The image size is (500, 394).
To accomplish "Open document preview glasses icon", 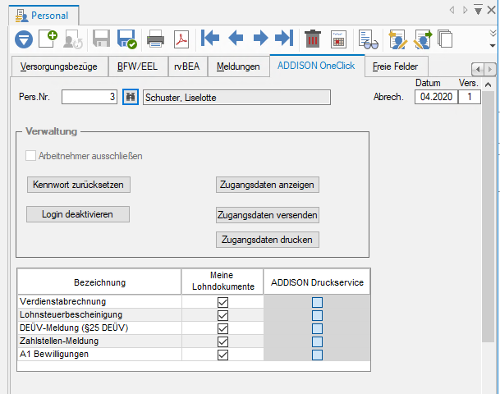I will (x=368, y=39).
